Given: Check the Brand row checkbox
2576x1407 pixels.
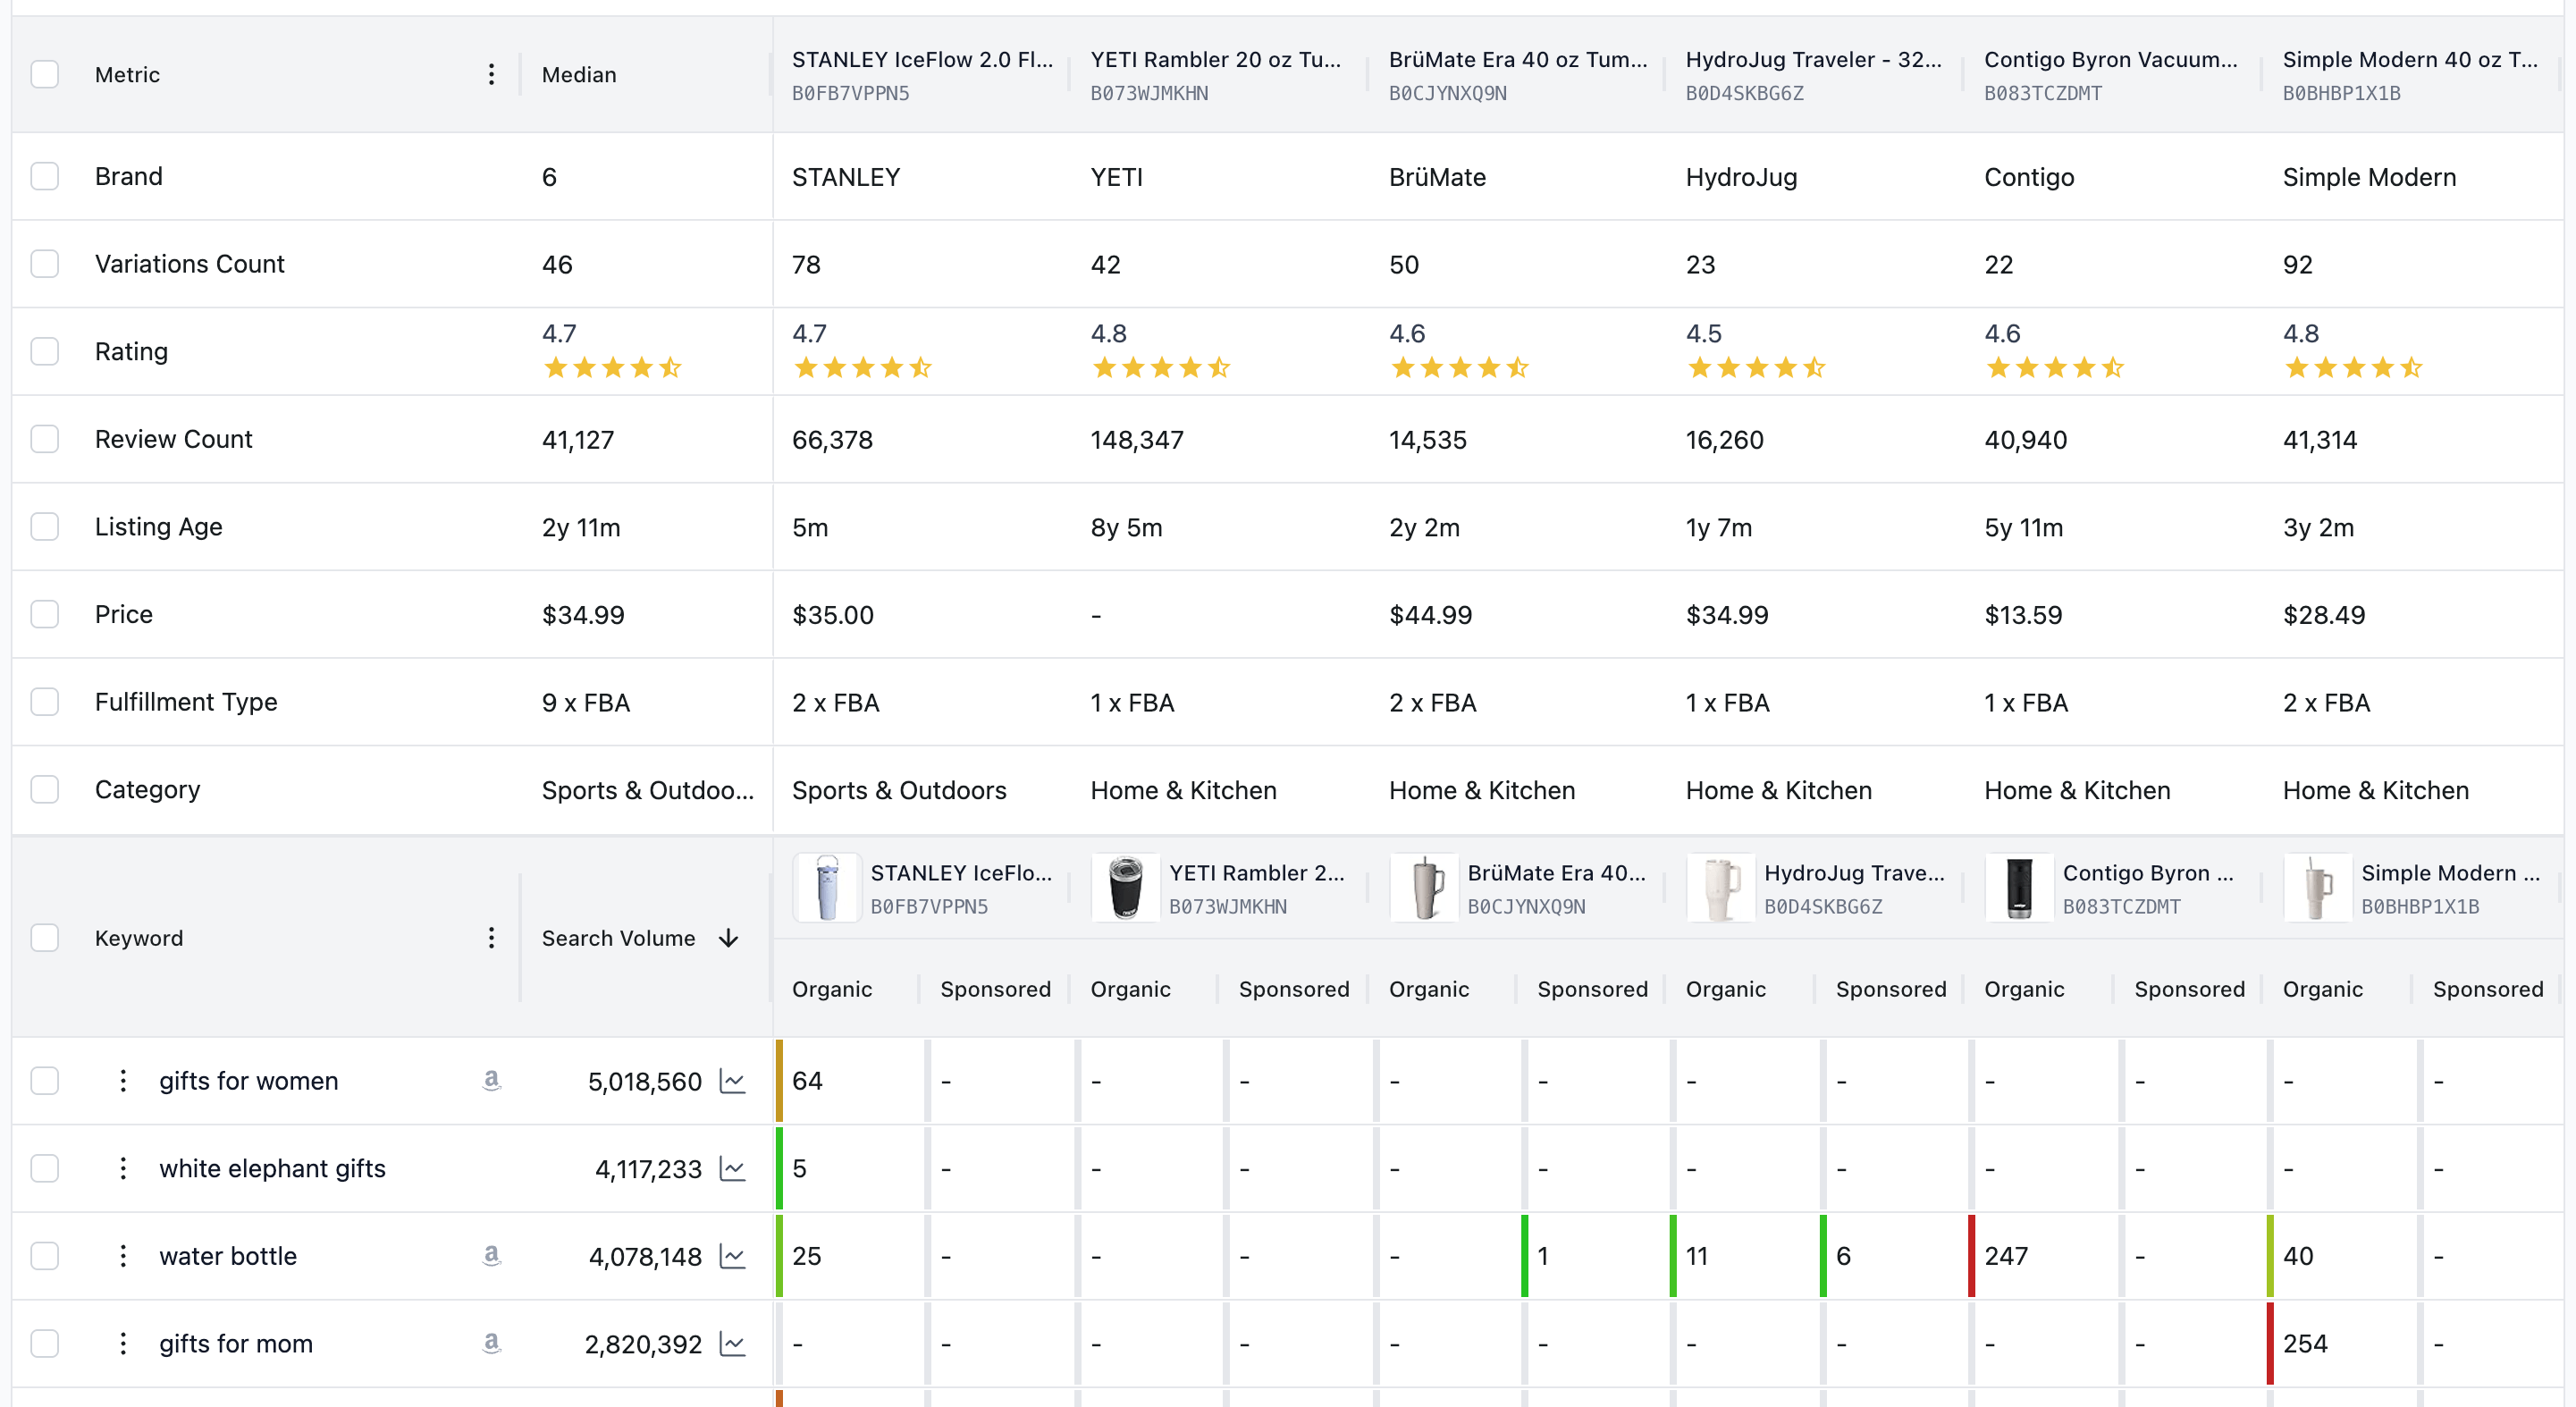Looking at the screenshot, I should (45, 176).
